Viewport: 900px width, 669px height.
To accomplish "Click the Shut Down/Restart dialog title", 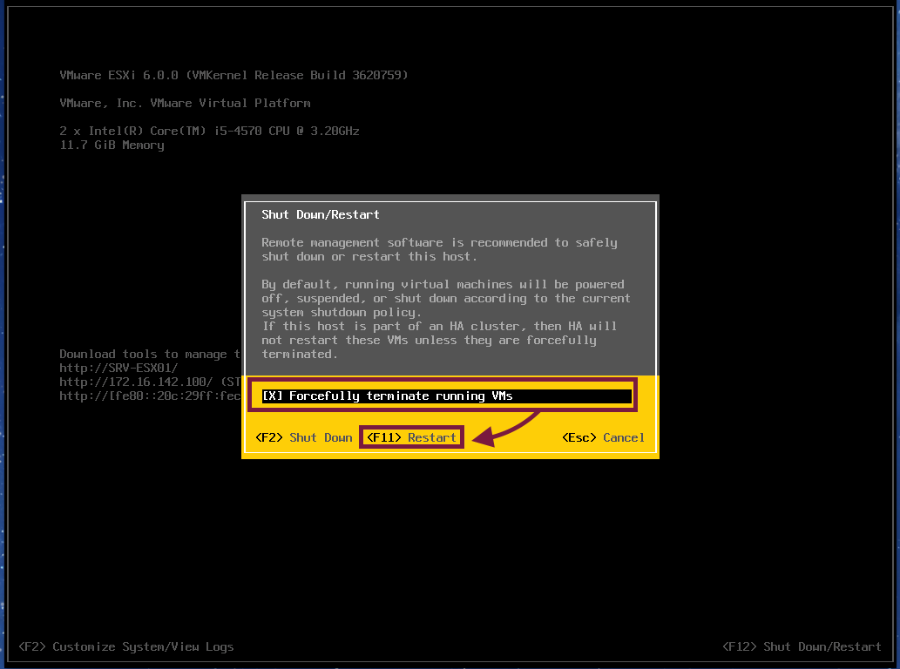I will coord(320,215).
